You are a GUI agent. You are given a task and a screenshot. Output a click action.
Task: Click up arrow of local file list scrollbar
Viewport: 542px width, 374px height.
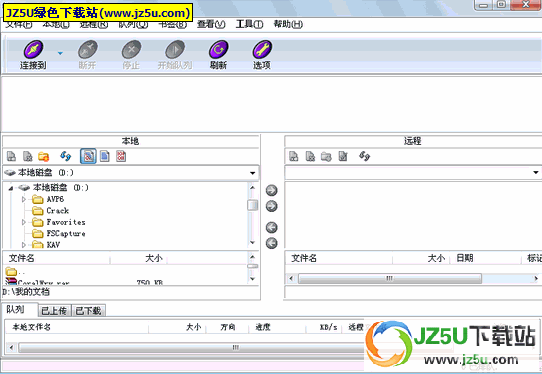(x=253, y=257)
